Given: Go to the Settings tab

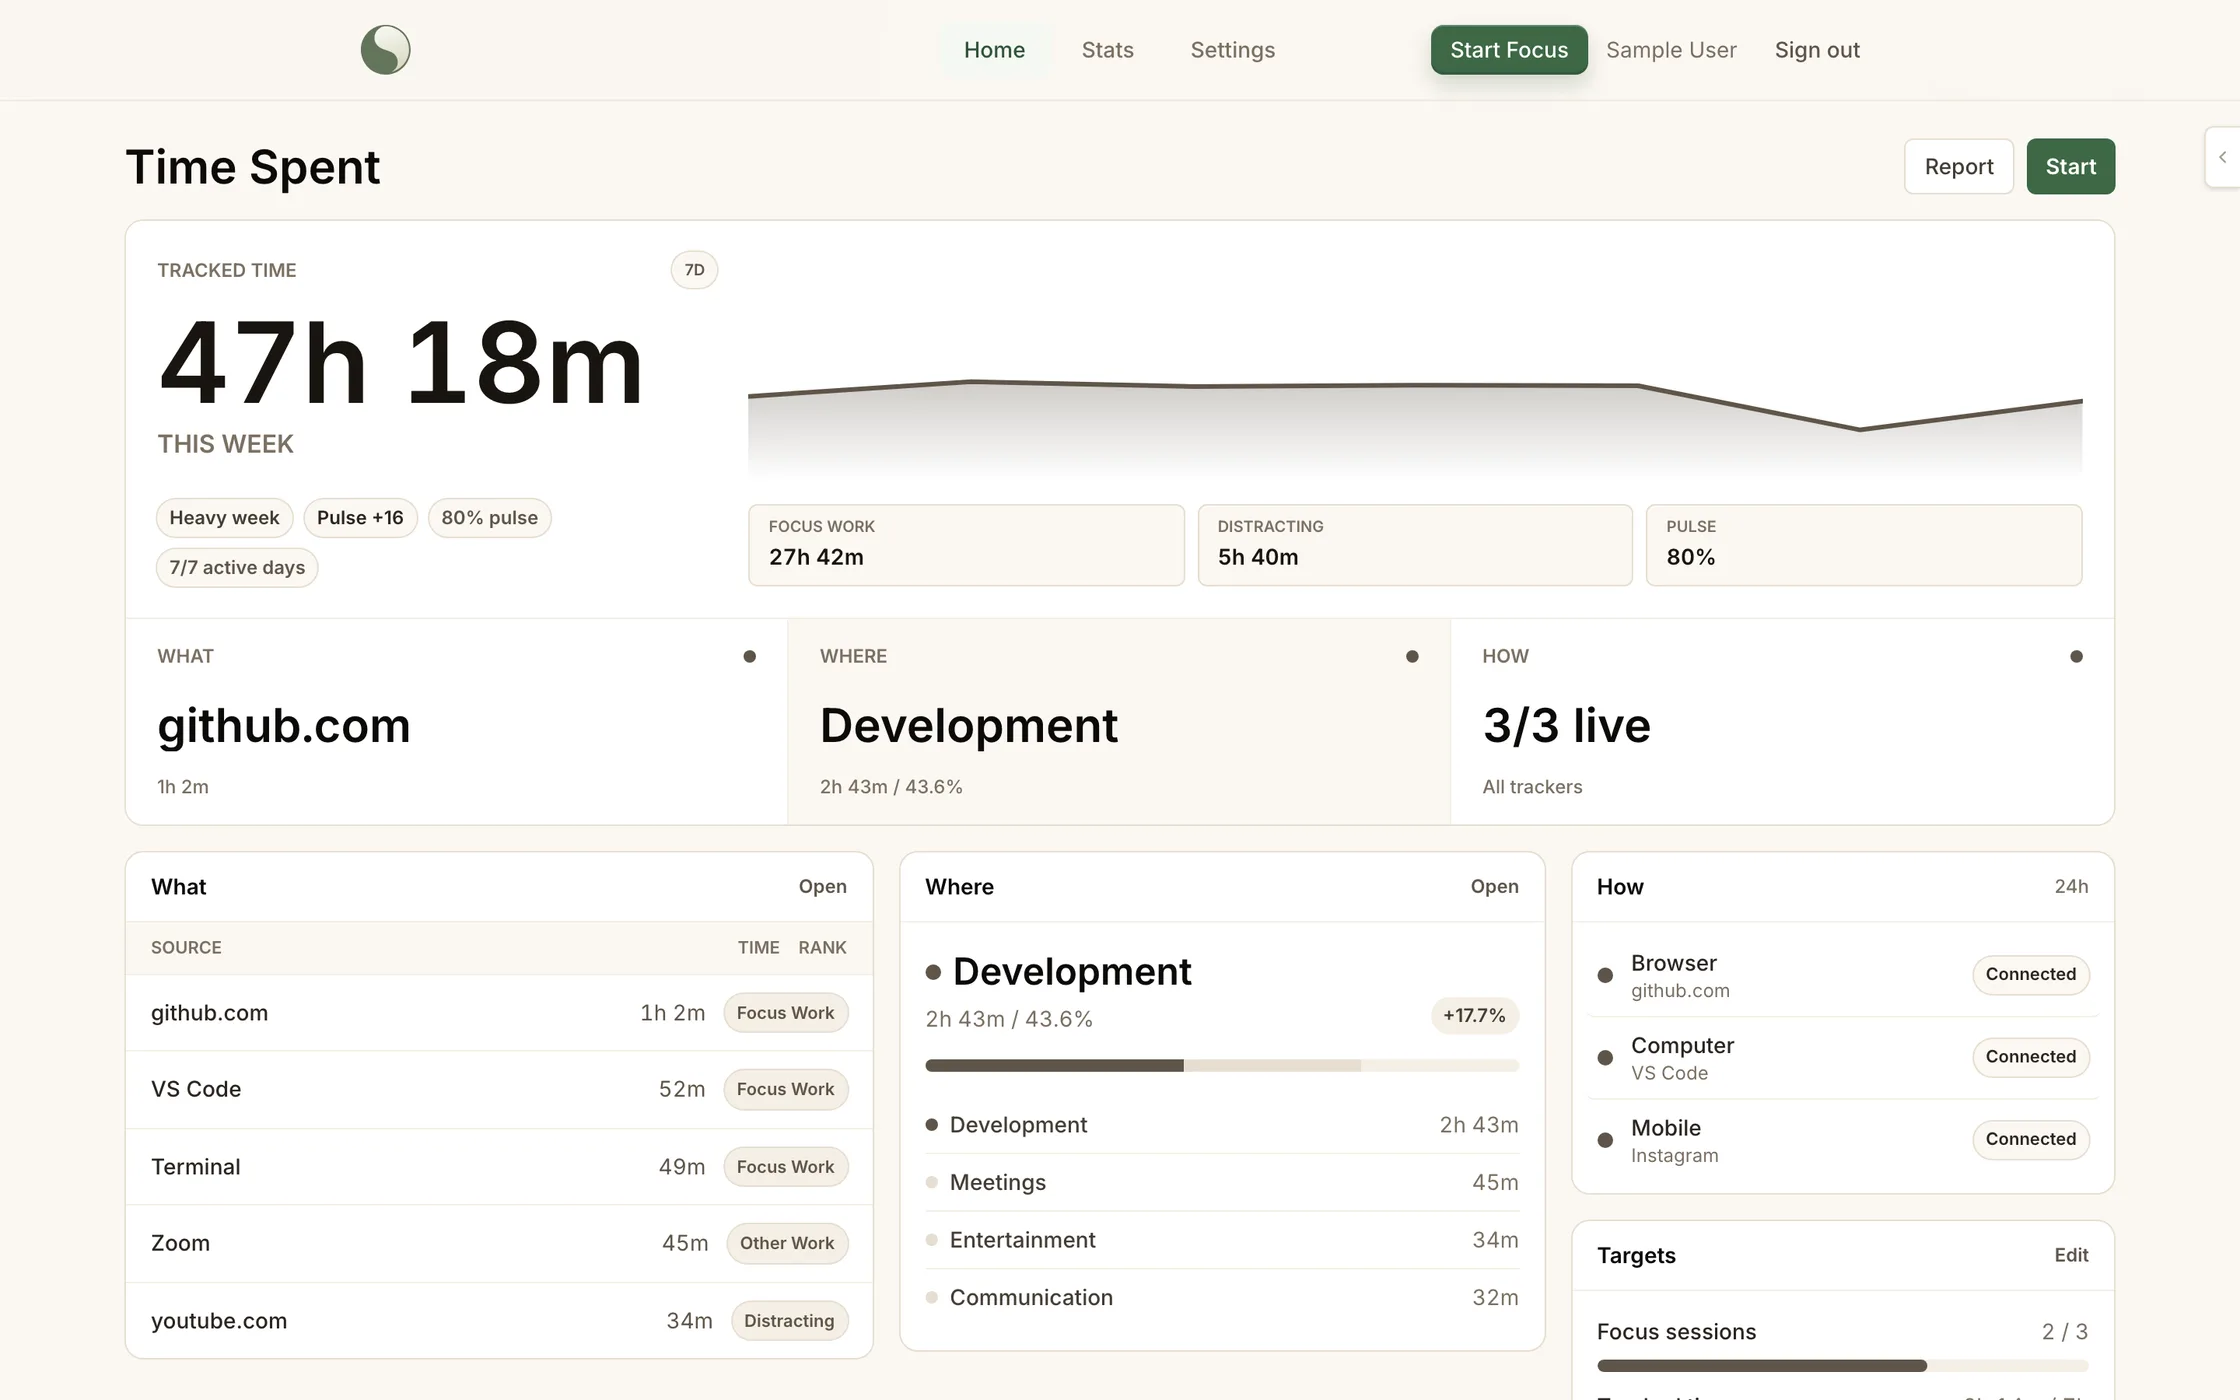Looking at the screenshot, I should tap(1232, 50).
